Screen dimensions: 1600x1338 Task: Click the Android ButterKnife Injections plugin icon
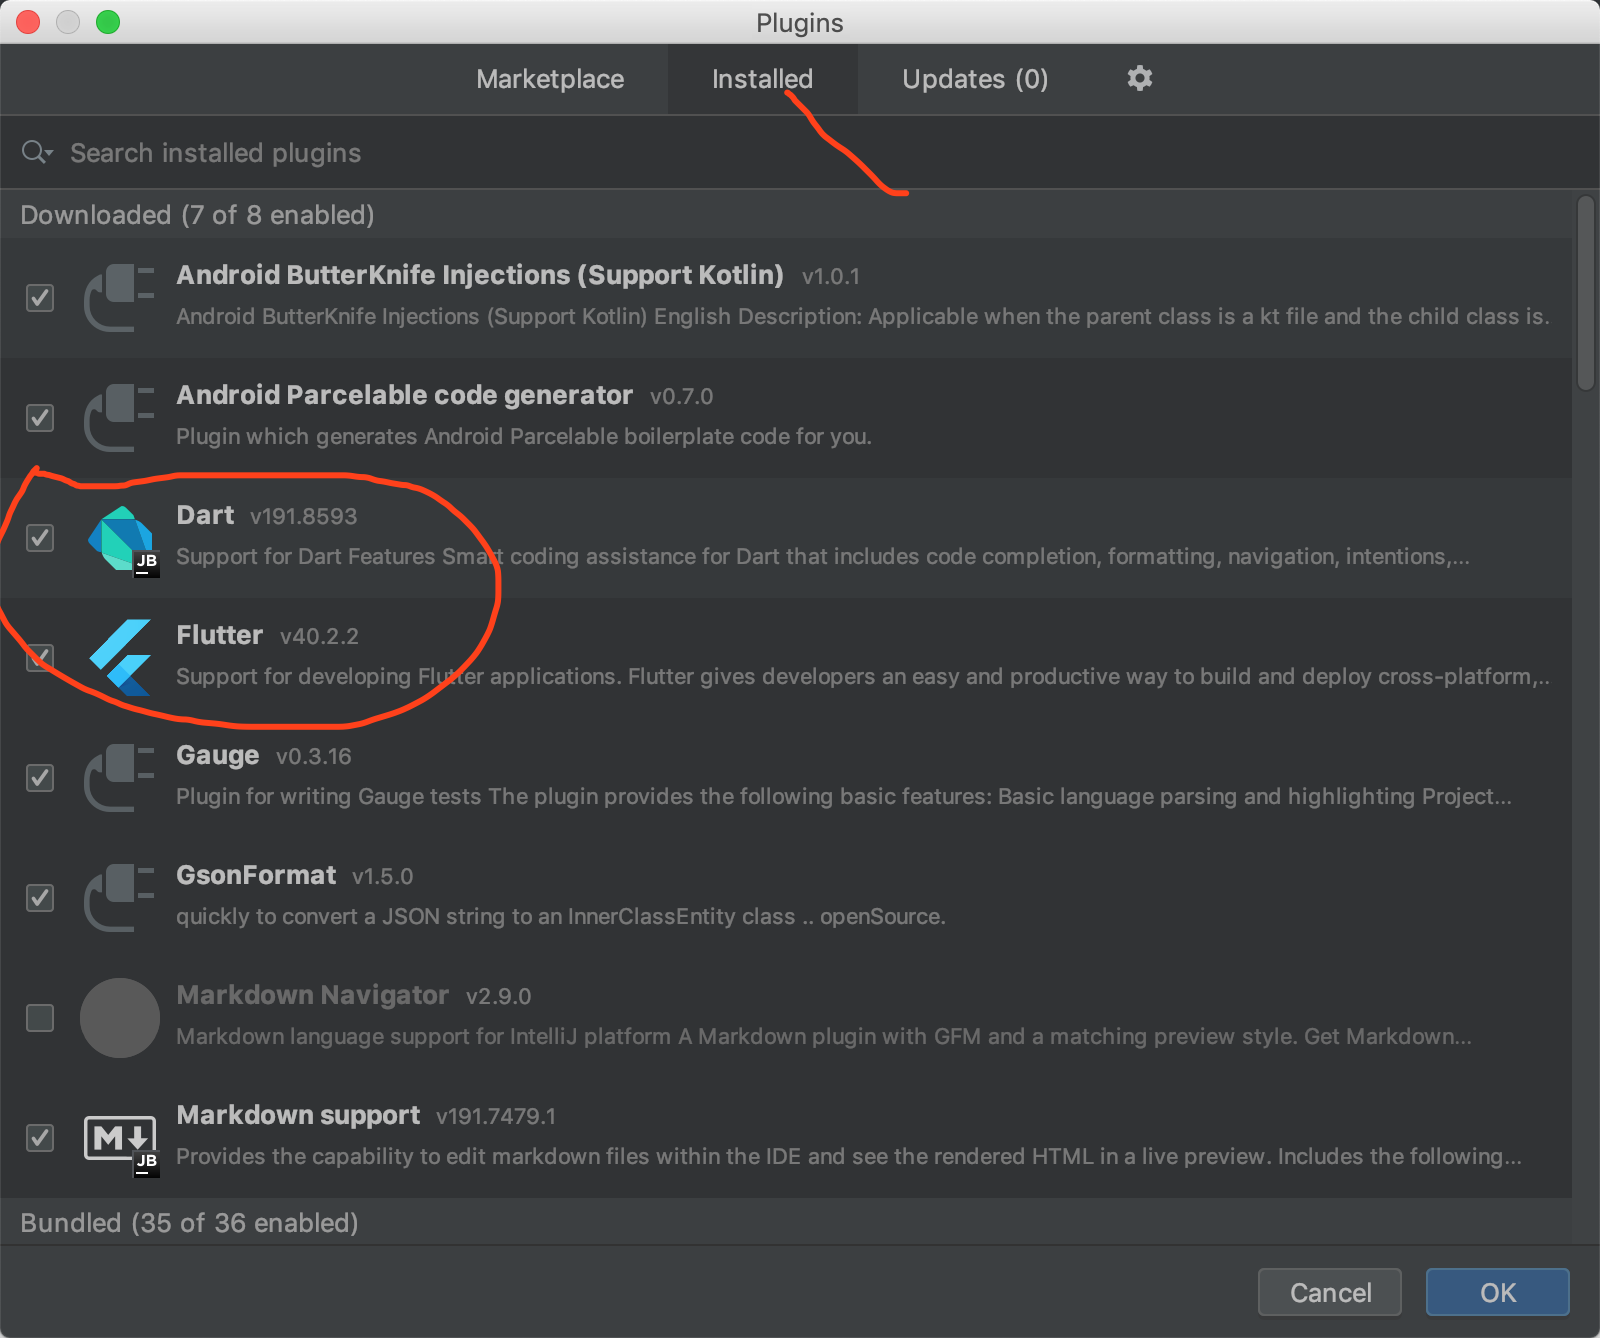click(119, 297)
